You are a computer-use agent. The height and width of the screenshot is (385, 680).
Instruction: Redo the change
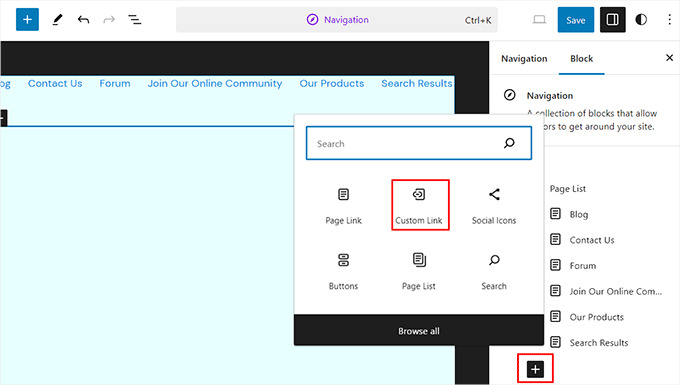coord(109,20)
